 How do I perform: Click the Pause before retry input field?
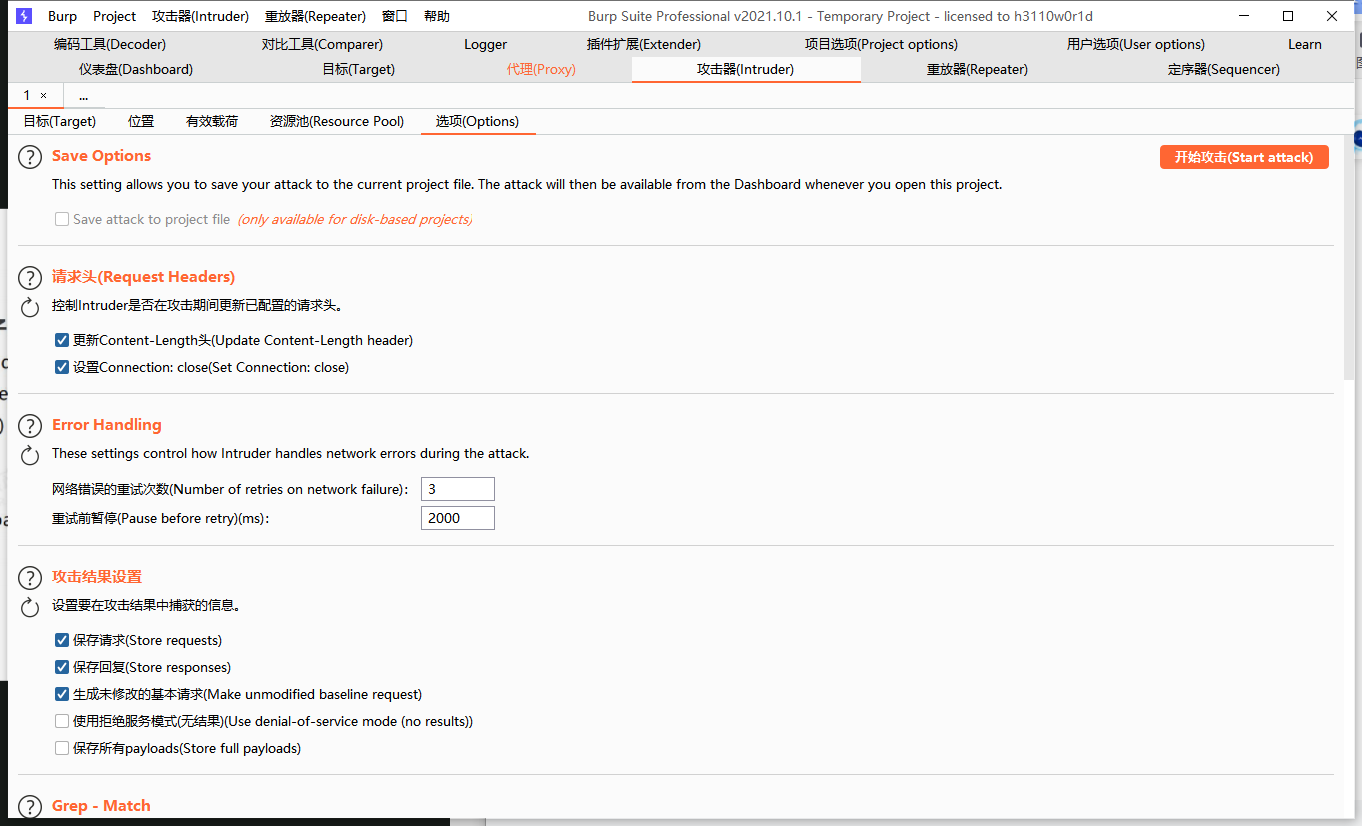(457, 518)
